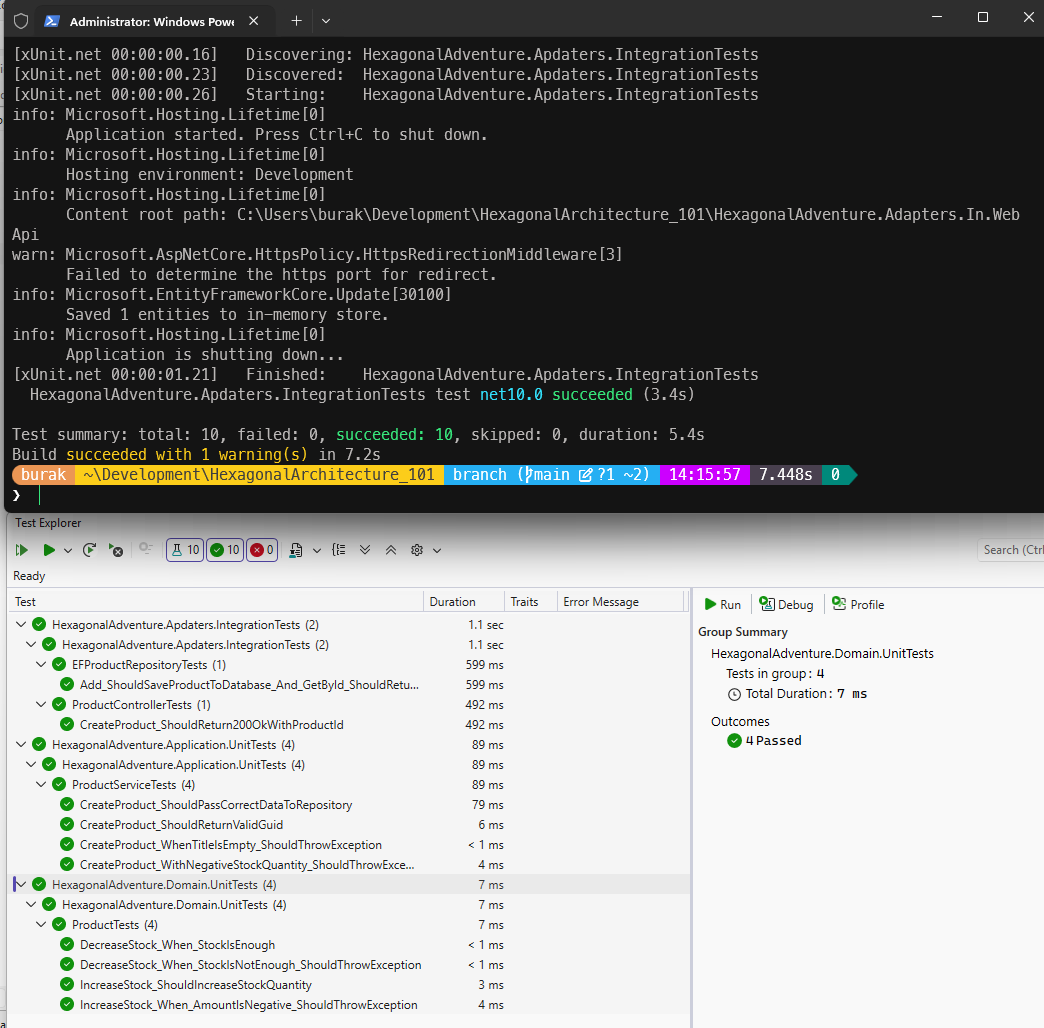Image resolution: width=1044 pixels, height=1028 pixels.
Task: Toggle the 10 passed tests filter
Action: [x=224, y=551]
